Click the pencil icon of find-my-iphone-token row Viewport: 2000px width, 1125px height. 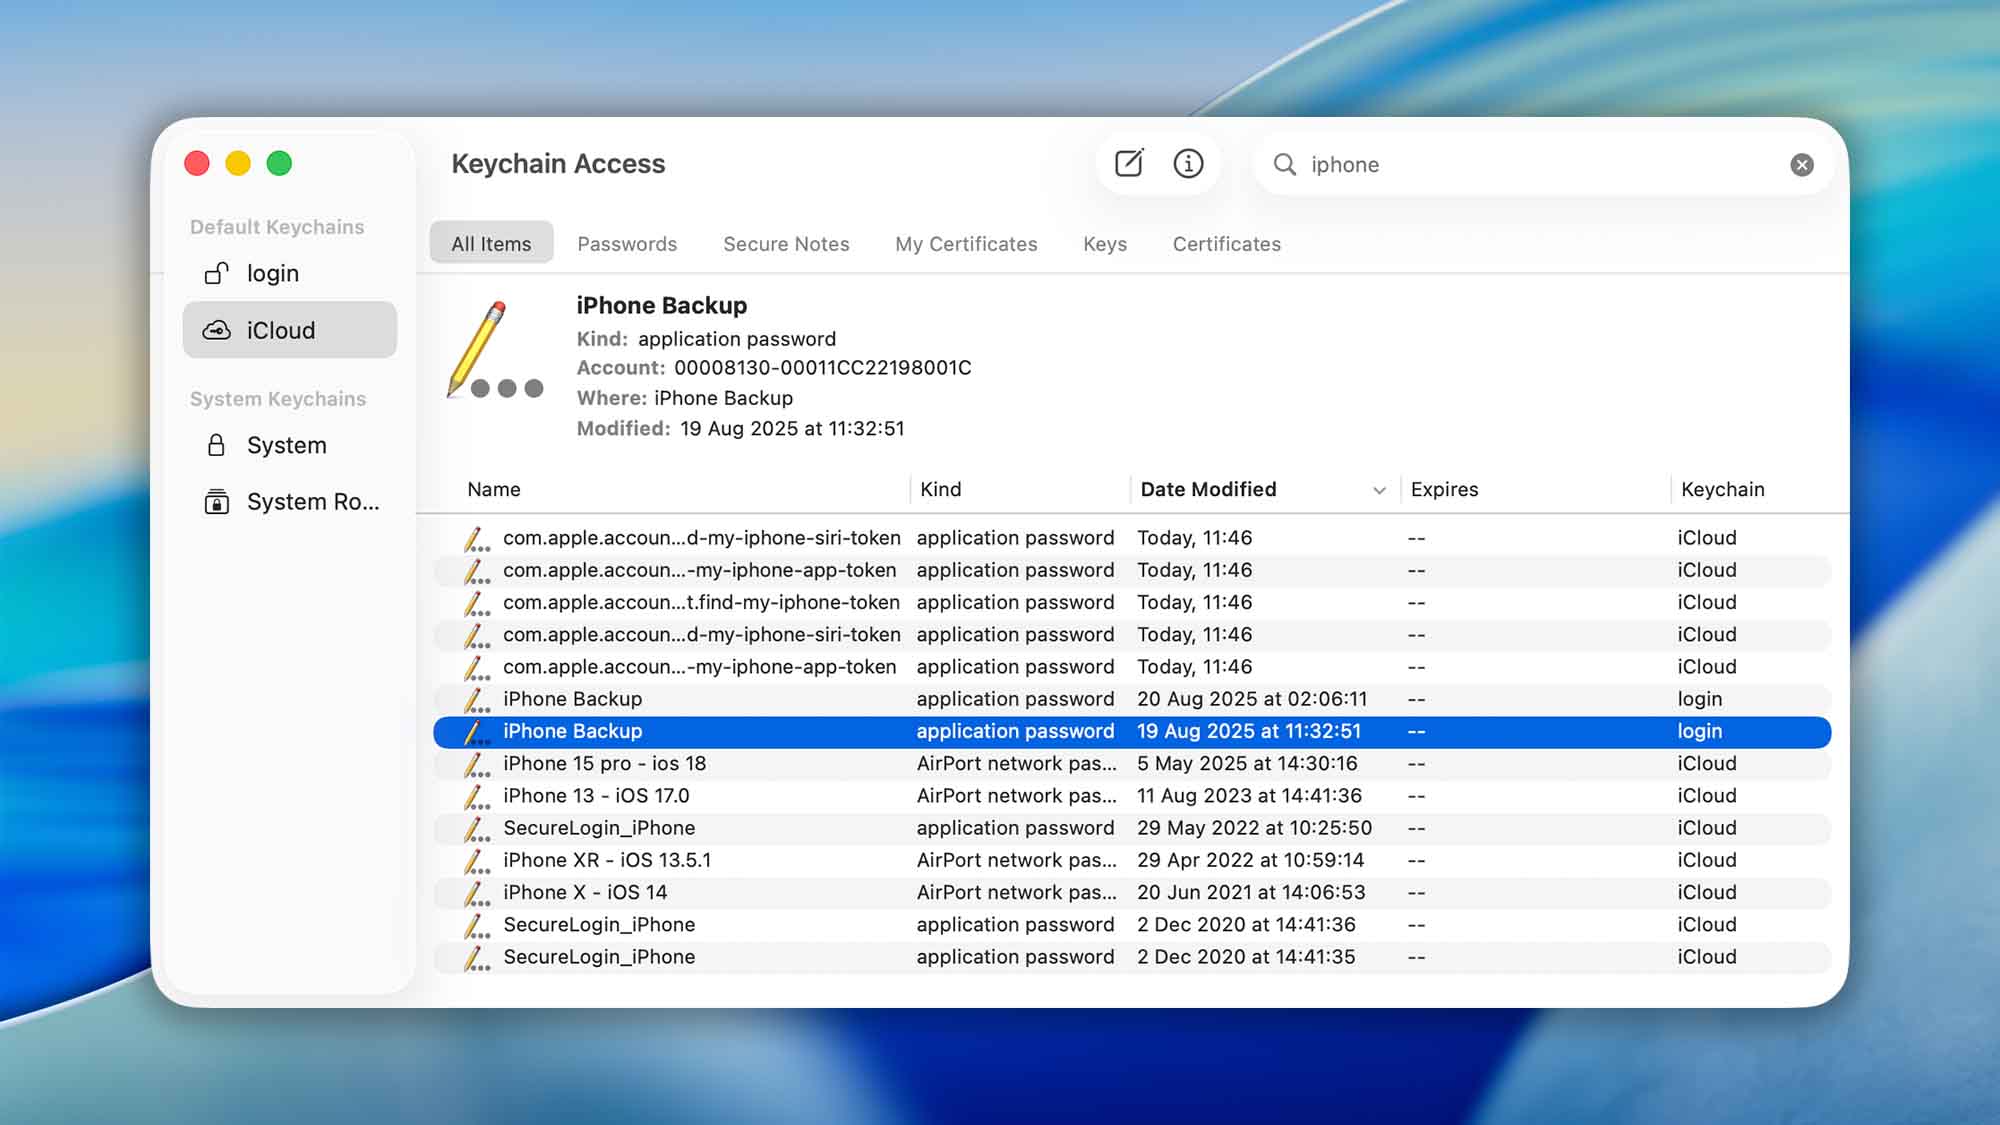[477, 603]
